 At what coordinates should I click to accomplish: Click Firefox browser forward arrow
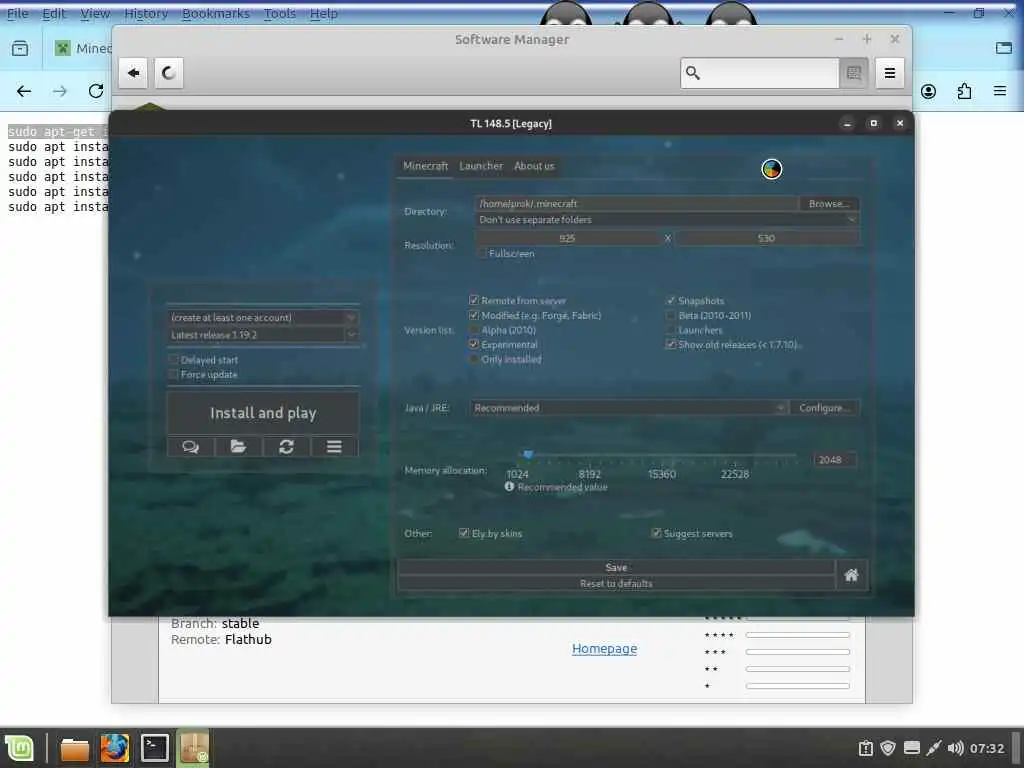coord(60,91)
